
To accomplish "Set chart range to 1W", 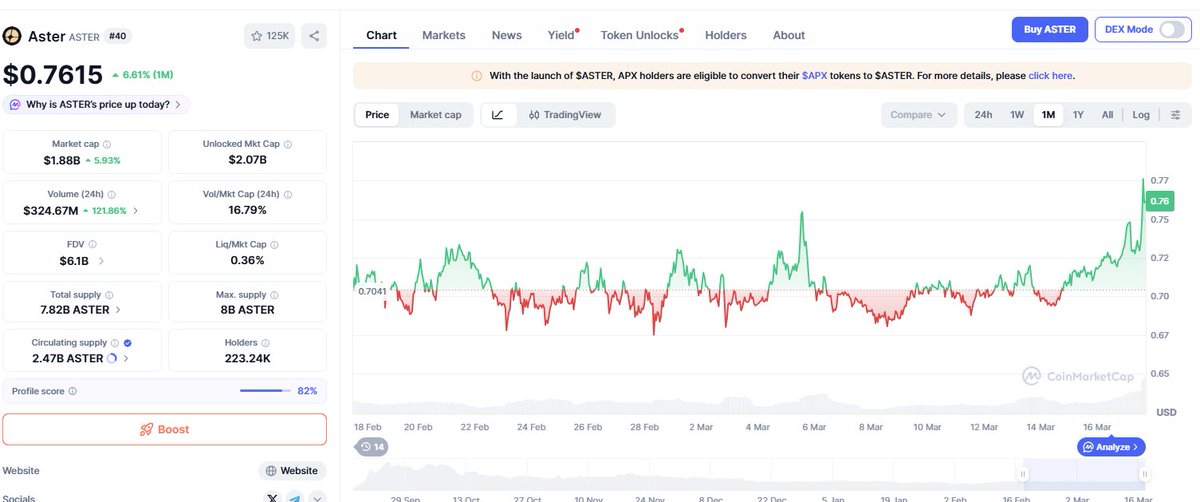I will [1017, 115].
